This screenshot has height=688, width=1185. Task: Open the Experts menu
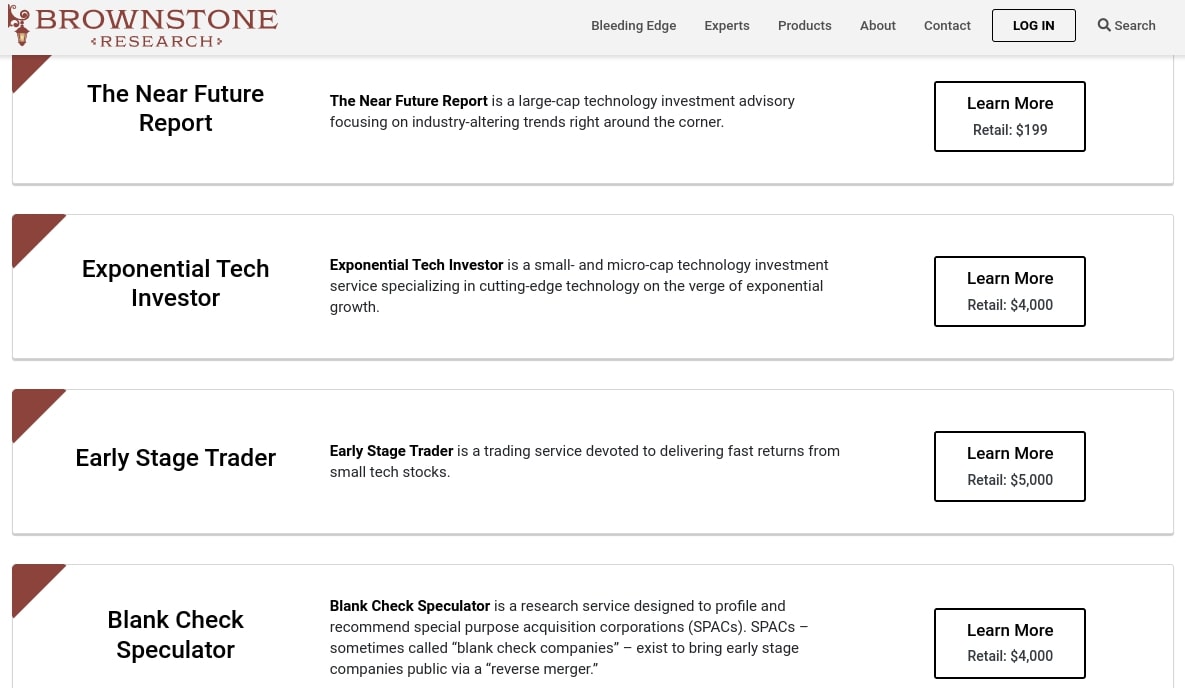726,26
